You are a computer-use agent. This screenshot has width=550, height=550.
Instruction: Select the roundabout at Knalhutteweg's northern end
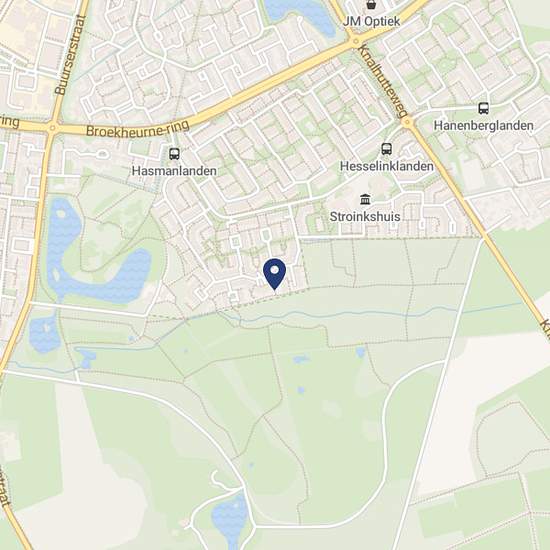tap(356, 41)
